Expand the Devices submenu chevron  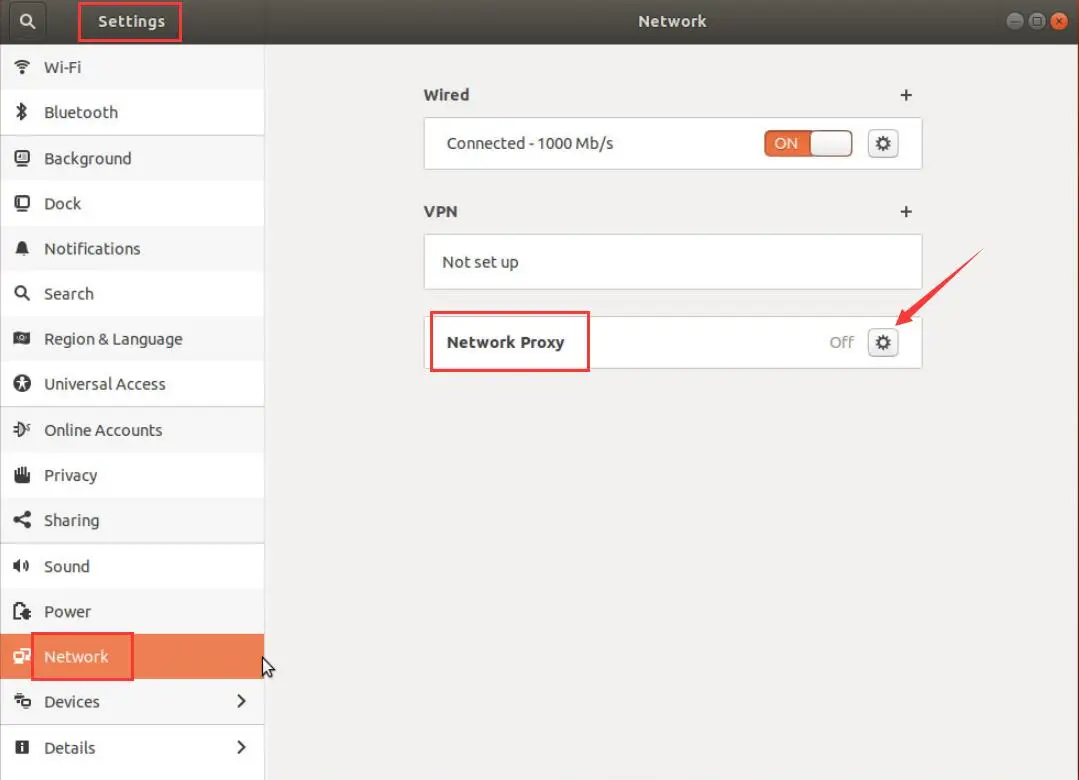coord(241,702)
